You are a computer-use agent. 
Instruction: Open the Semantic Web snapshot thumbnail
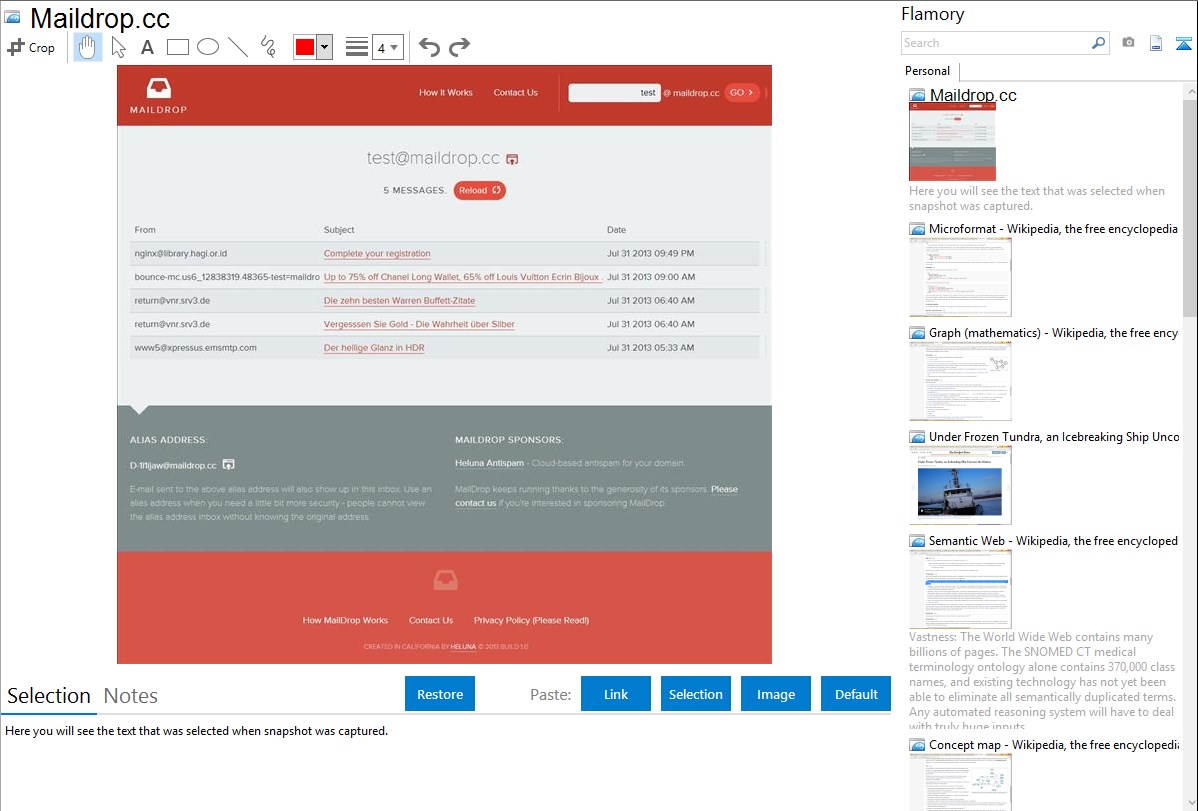point(960,588)
